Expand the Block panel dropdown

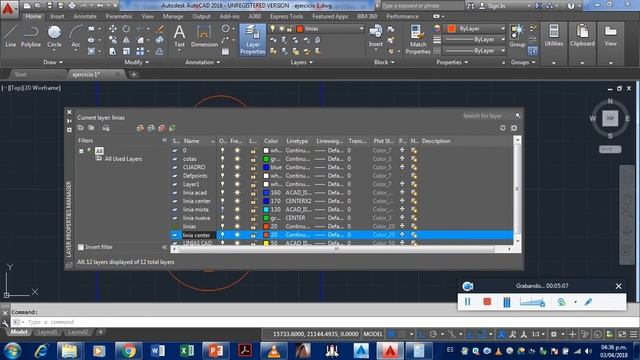pyautogui.click(x=384, y=62)
